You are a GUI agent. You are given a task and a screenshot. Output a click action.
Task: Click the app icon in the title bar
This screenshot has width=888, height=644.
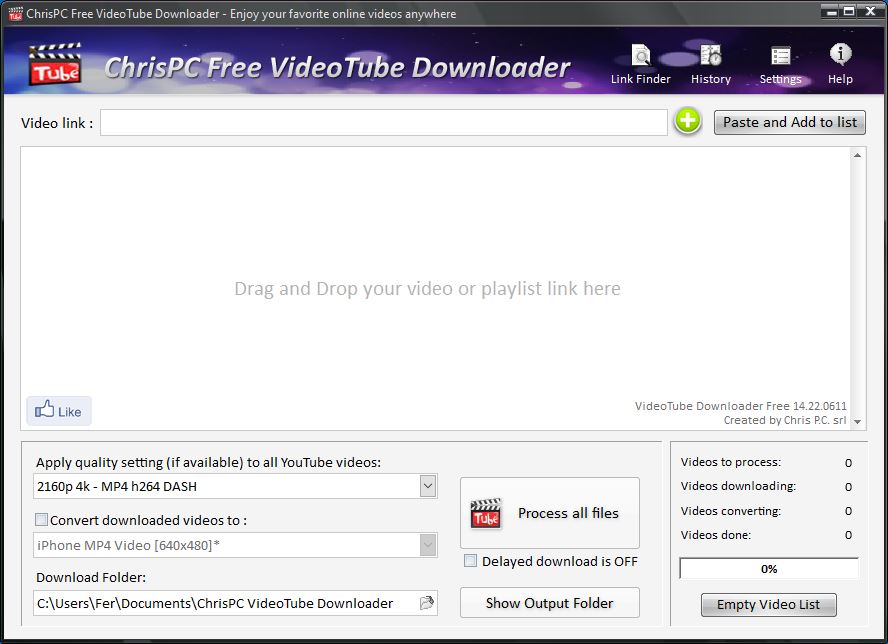(x=15, y=13)
